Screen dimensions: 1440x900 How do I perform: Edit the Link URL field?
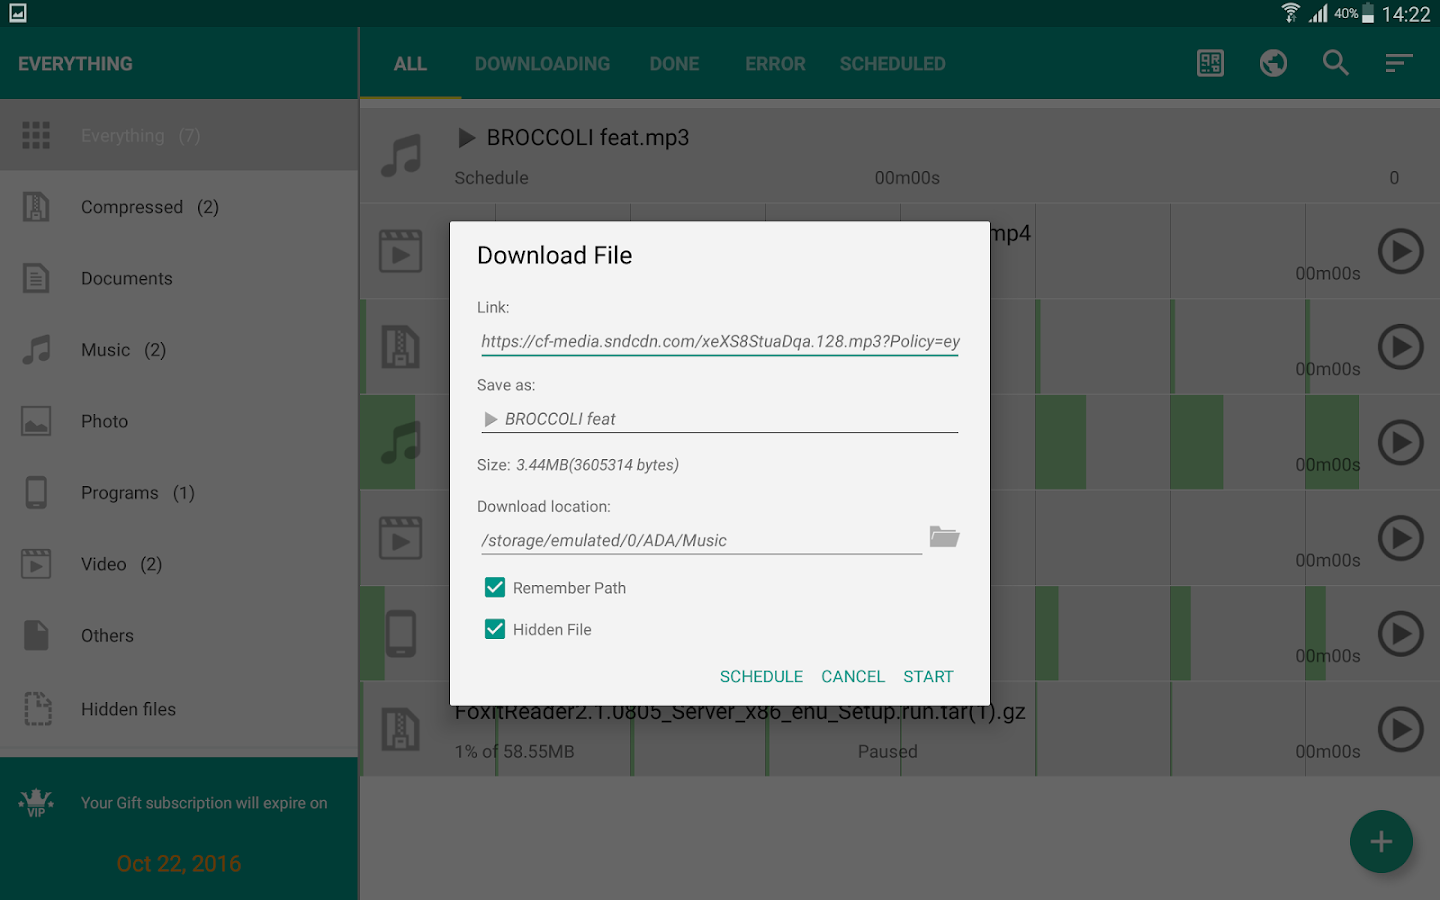tap(720, 341)
